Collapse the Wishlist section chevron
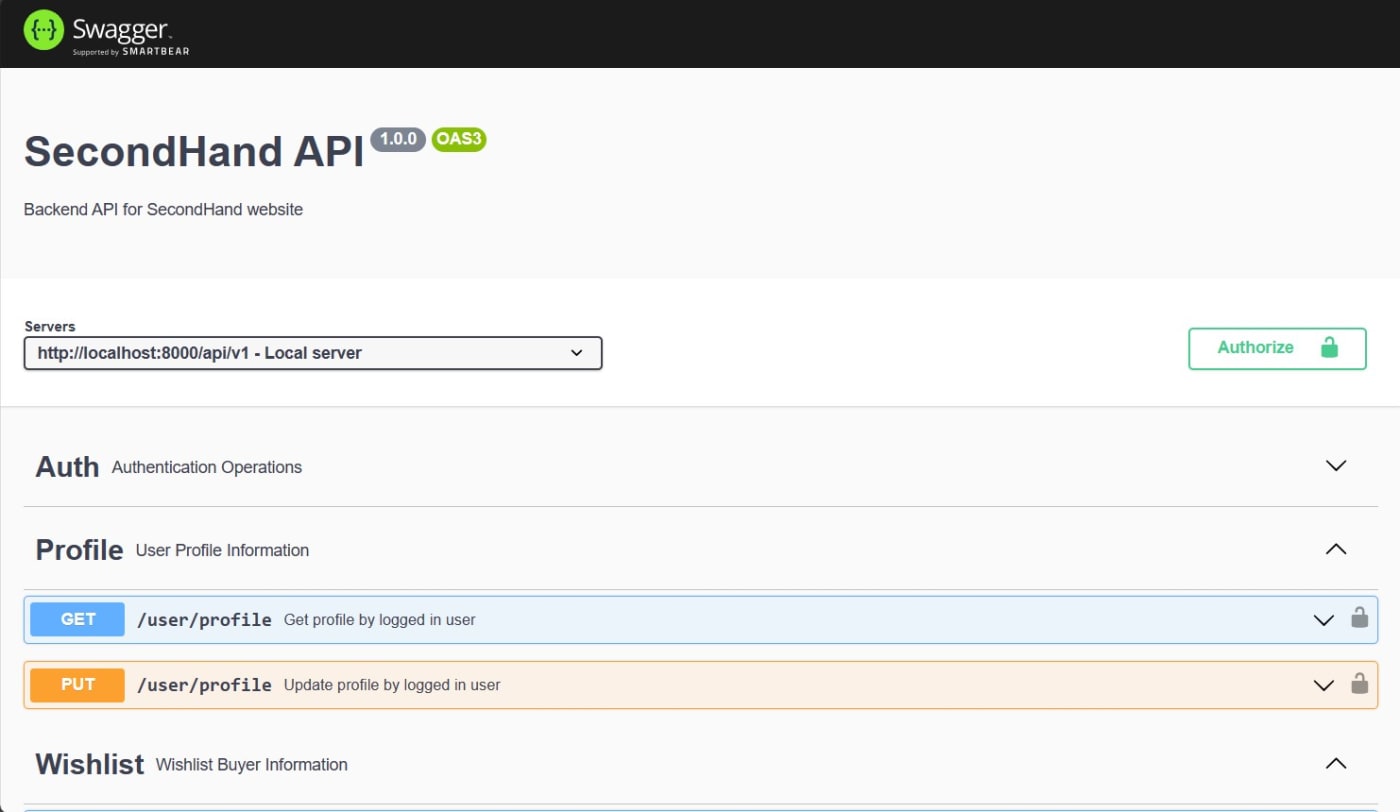 pos(1336,763)
